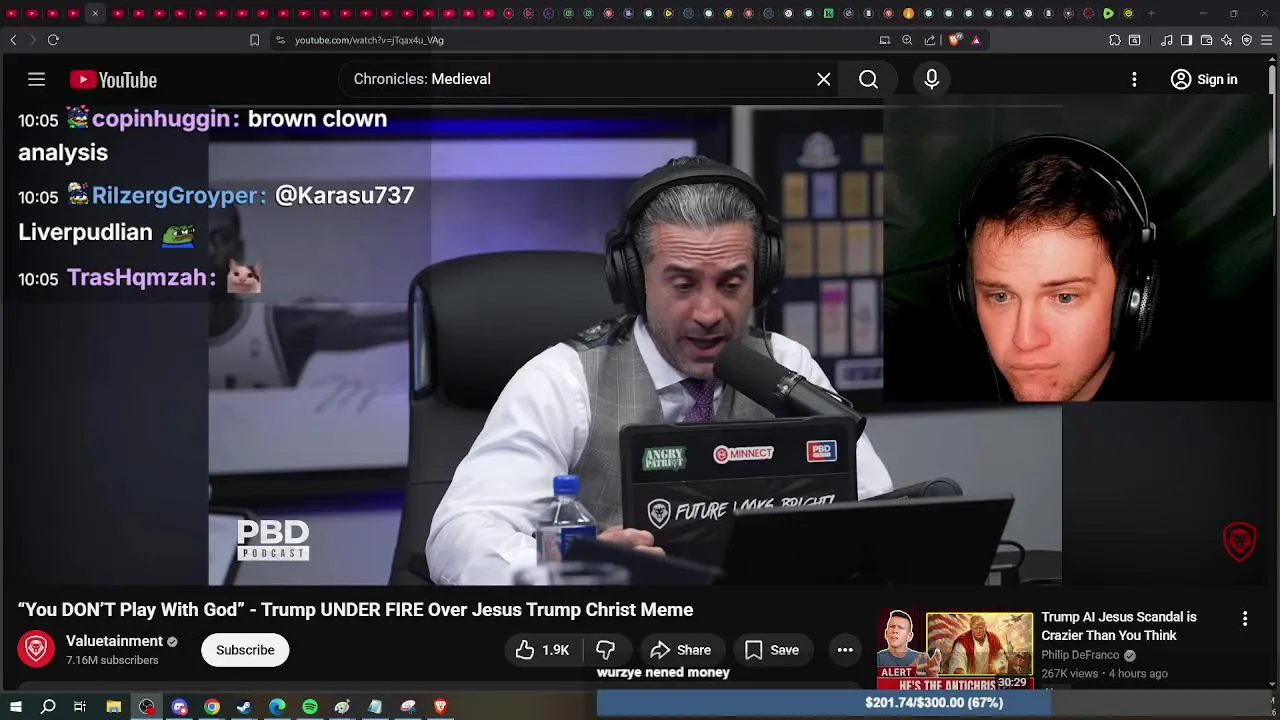Click the video player area
Screen dimensions: 1280x720
tap(635, 345)
